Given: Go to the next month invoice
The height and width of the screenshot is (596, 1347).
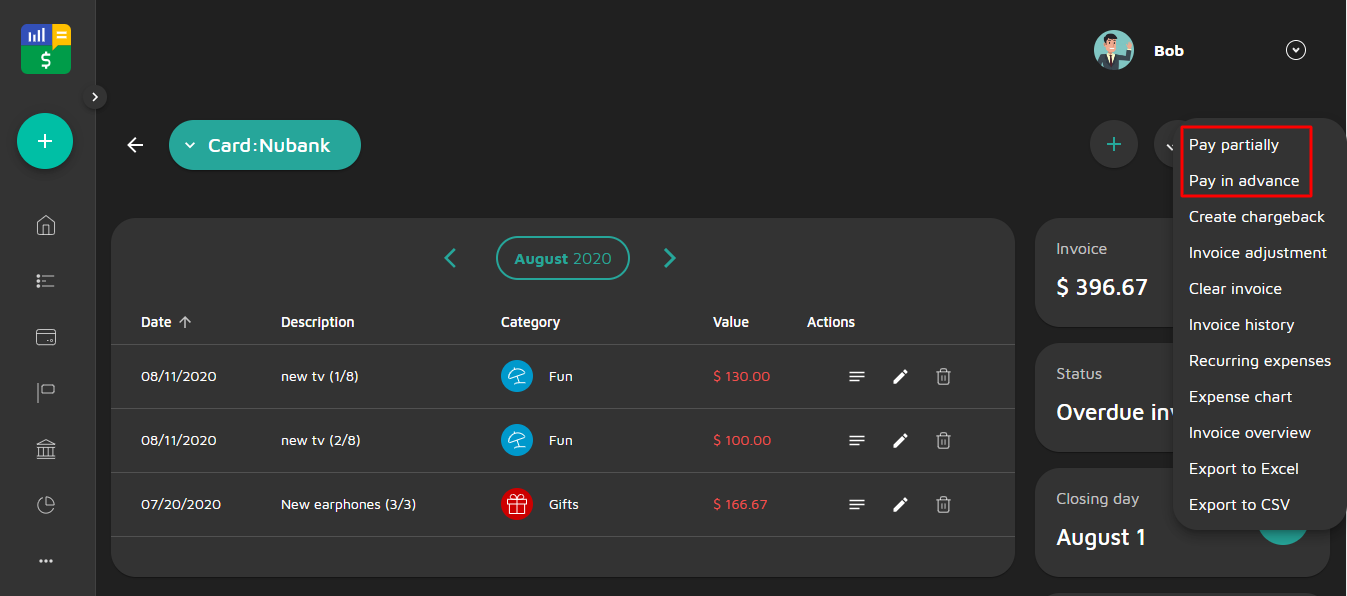Looking at the screenshot, I should 670,258.
